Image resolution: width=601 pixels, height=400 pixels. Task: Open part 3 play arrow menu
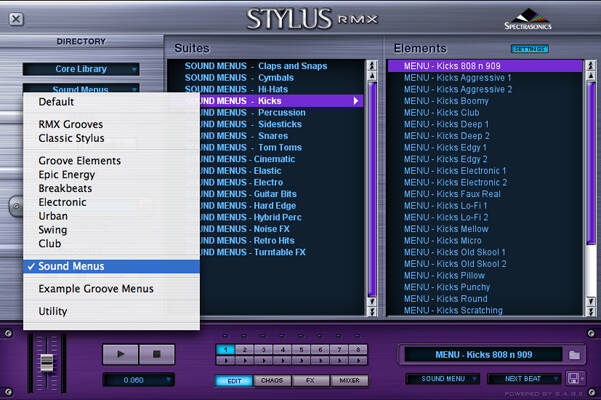click(x=264, y=361)
